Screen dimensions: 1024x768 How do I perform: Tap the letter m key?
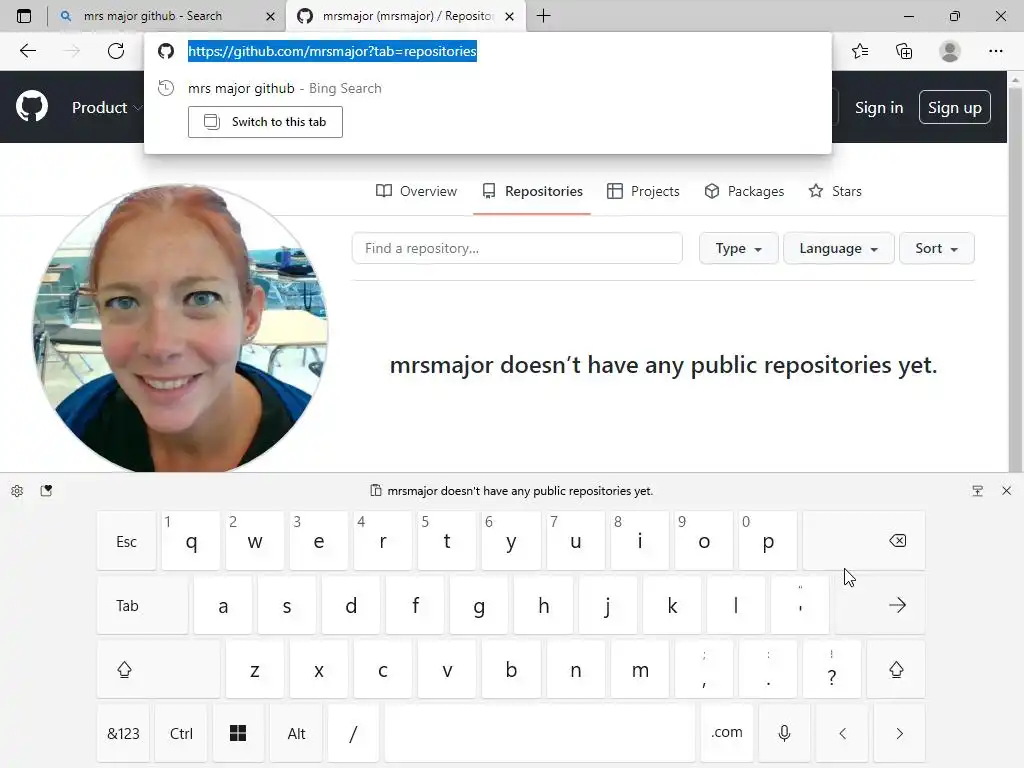[640, 669]
